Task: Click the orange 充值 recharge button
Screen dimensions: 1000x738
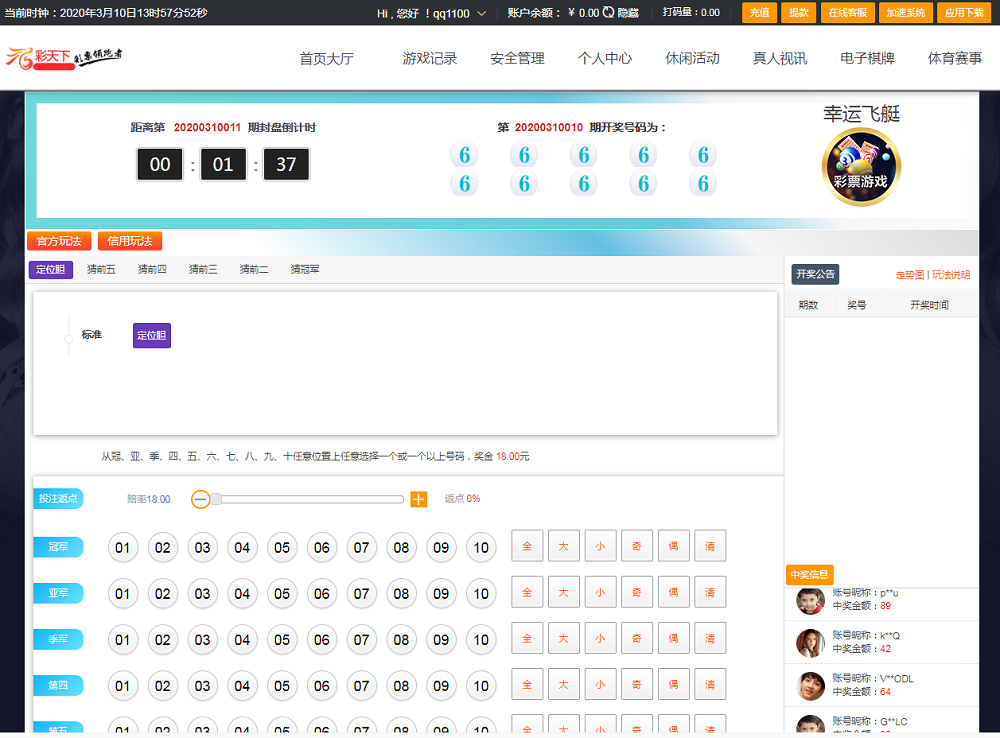Action: tap(758, 13)
